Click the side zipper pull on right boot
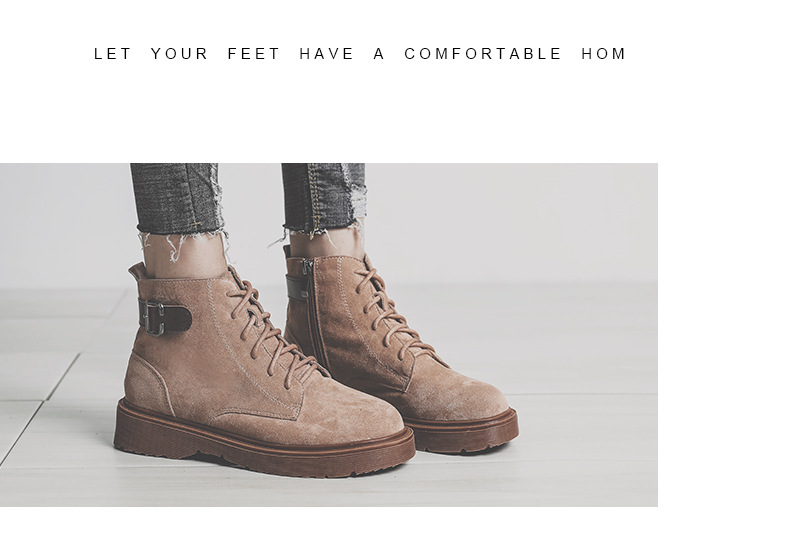Screen dimensions: 790x554 pos(306,266)
